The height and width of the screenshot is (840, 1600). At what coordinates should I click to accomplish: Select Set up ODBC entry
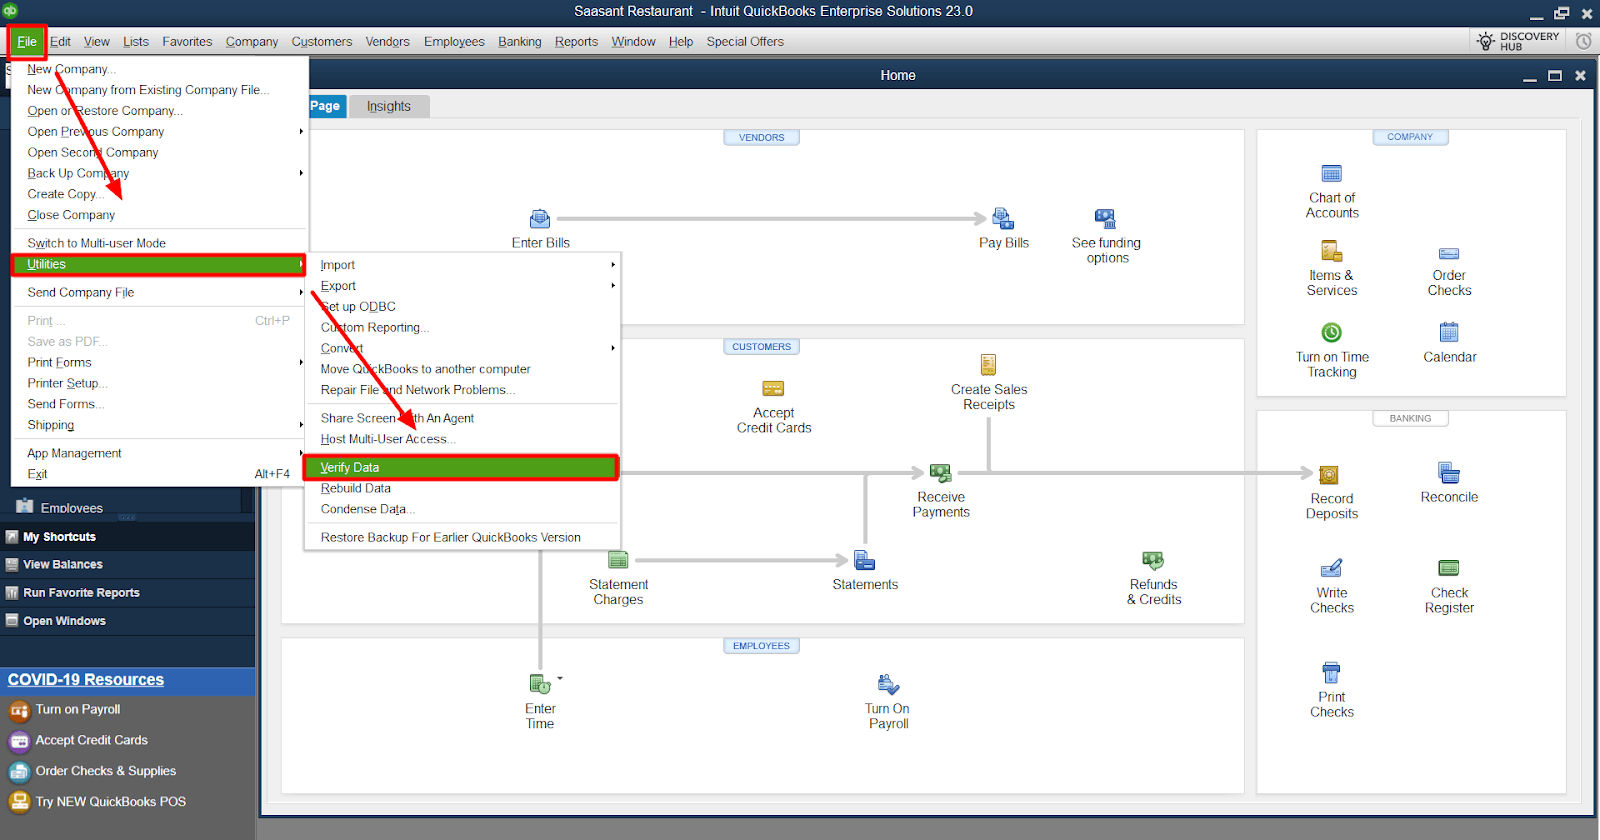[462, 307]
